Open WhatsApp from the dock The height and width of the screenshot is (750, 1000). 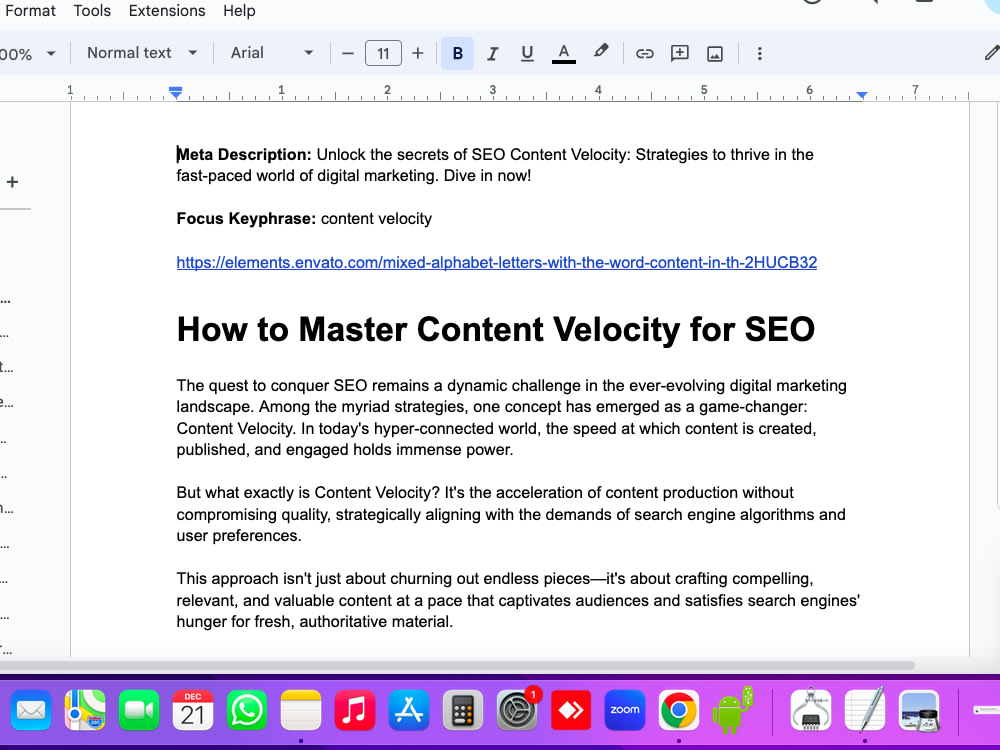(247, 710)
